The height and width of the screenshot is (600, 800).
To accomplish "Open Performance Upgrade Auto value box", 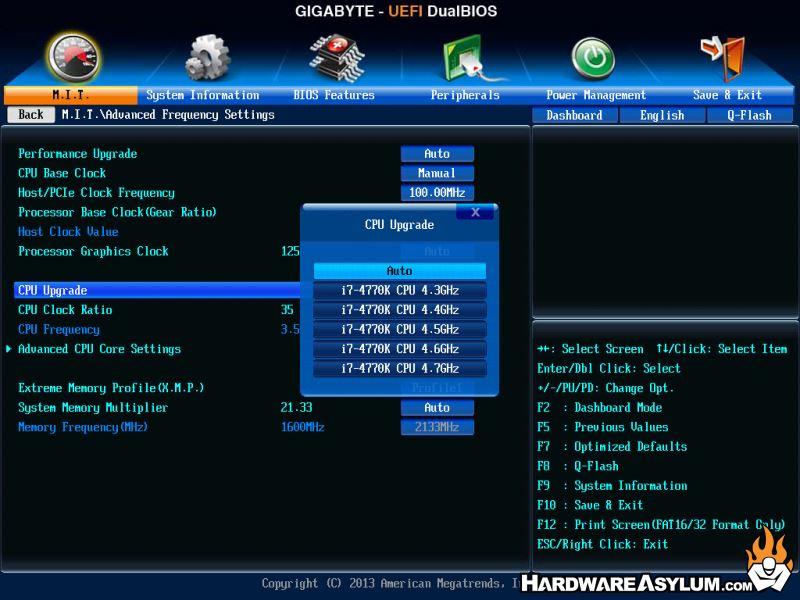I will (437, 154).
